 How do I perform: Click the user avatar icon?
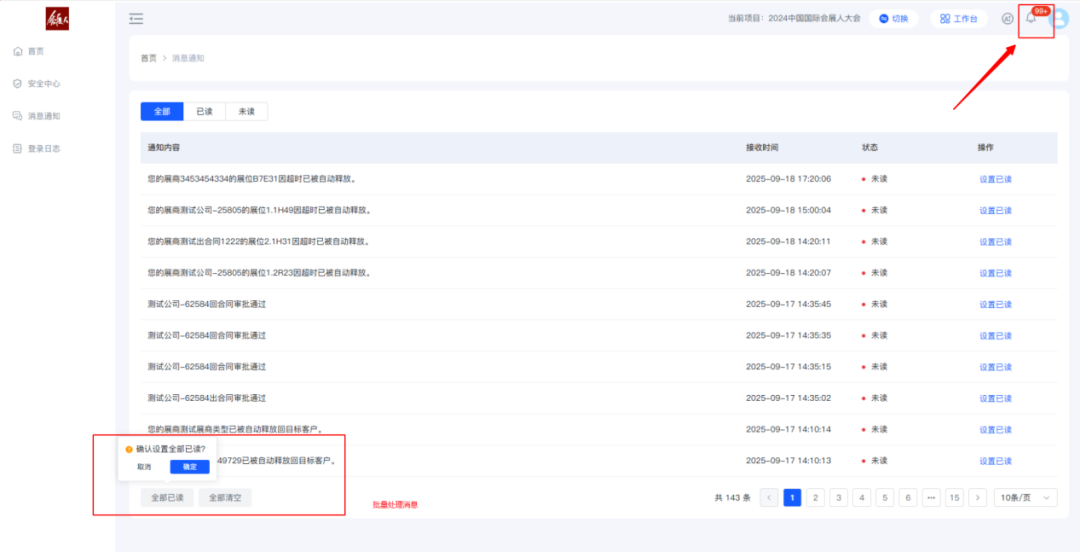[x=1058, y=19]
